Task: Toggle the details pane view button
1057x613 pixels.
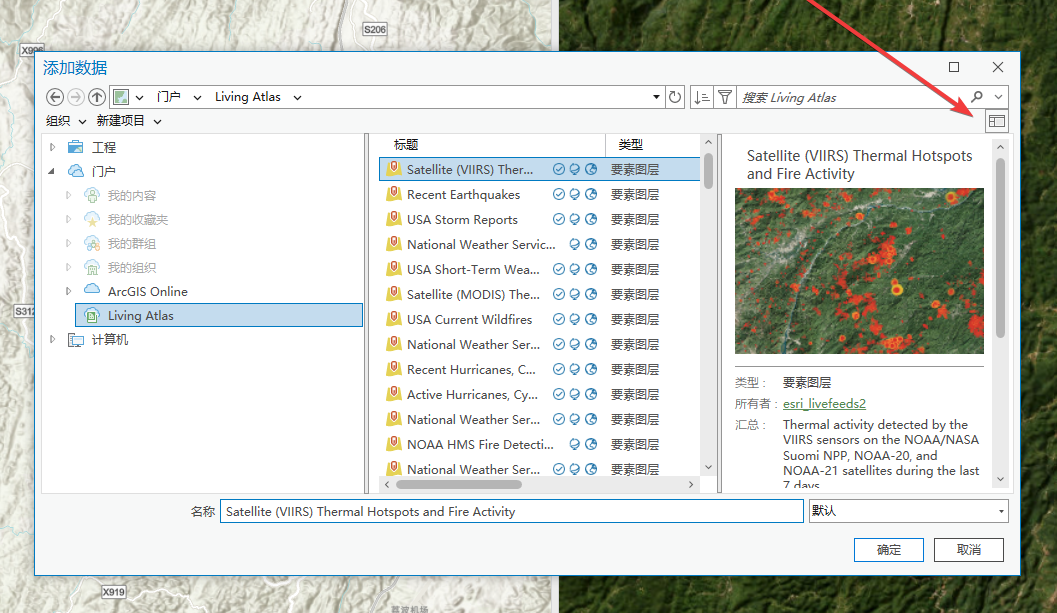Action: (996, 121)
